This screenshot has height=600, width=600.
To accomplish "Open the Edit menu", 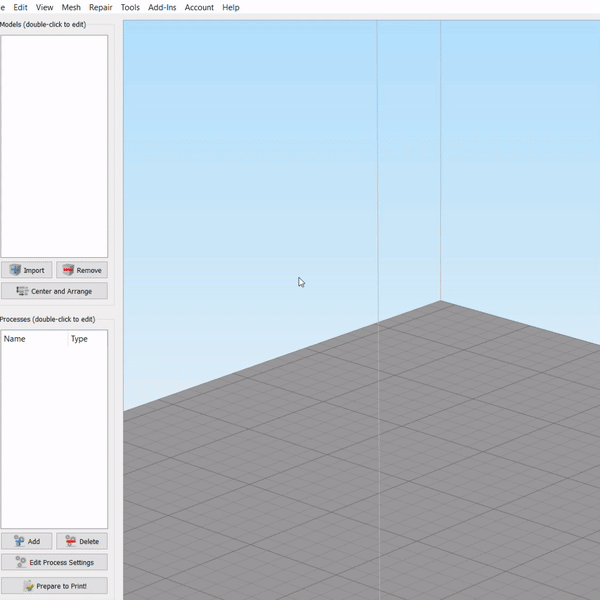I will [20, 7].
